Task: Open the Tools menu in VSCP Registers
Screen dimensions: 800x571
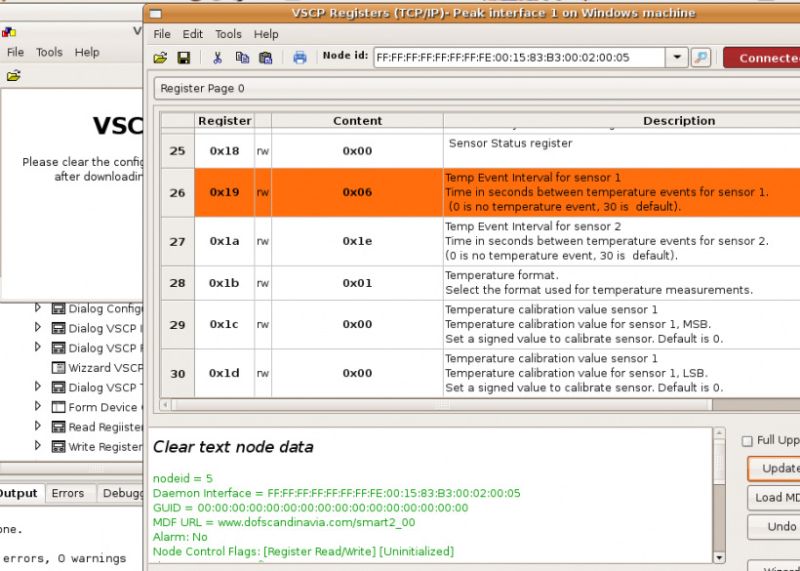Action: tap(228, 34)
